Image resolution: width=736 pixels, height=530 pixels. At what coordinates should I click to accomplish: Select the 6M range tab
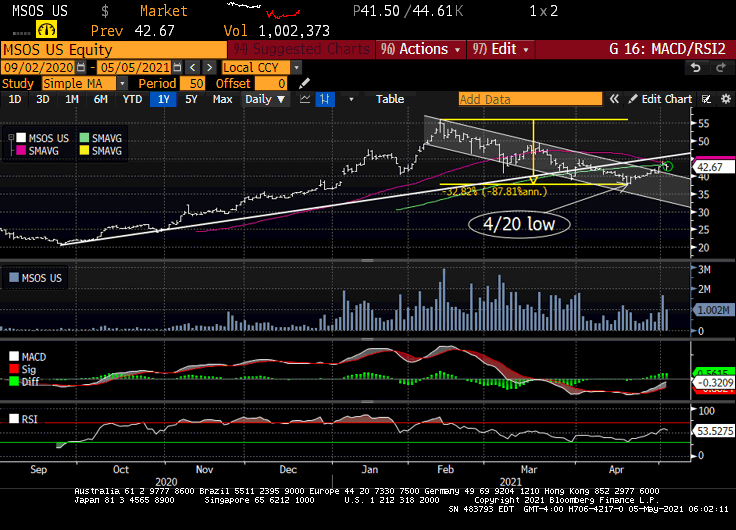coord(100,99)
